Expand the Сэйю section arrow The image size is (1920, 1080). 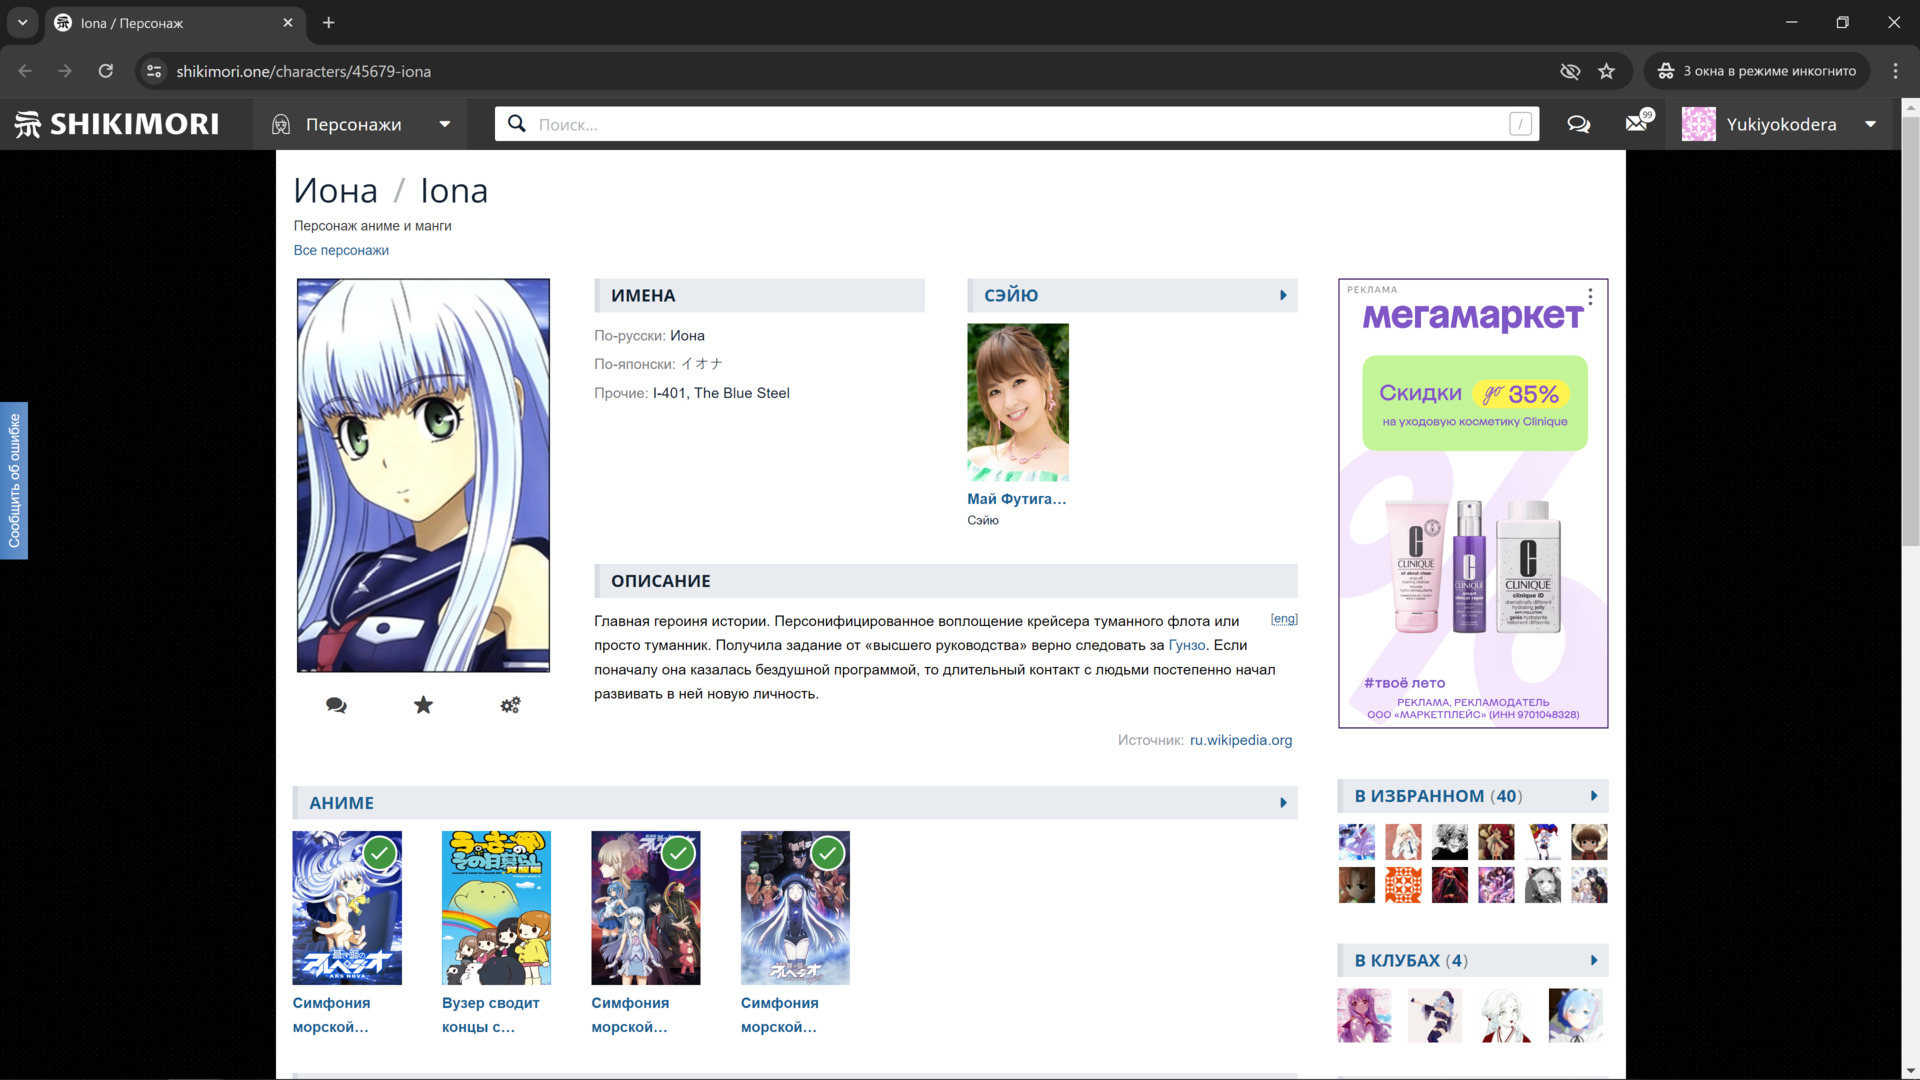coord(1283,296)
